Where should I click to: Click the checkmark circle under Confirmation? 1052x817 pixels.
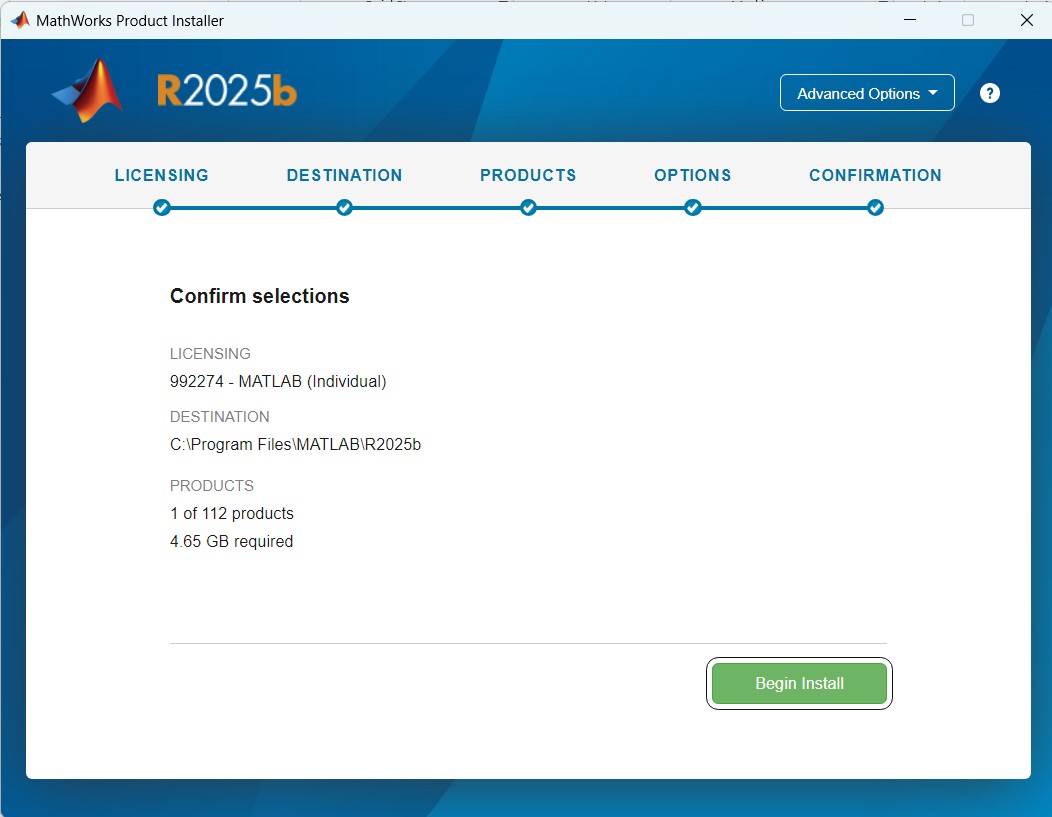(875, 208)
